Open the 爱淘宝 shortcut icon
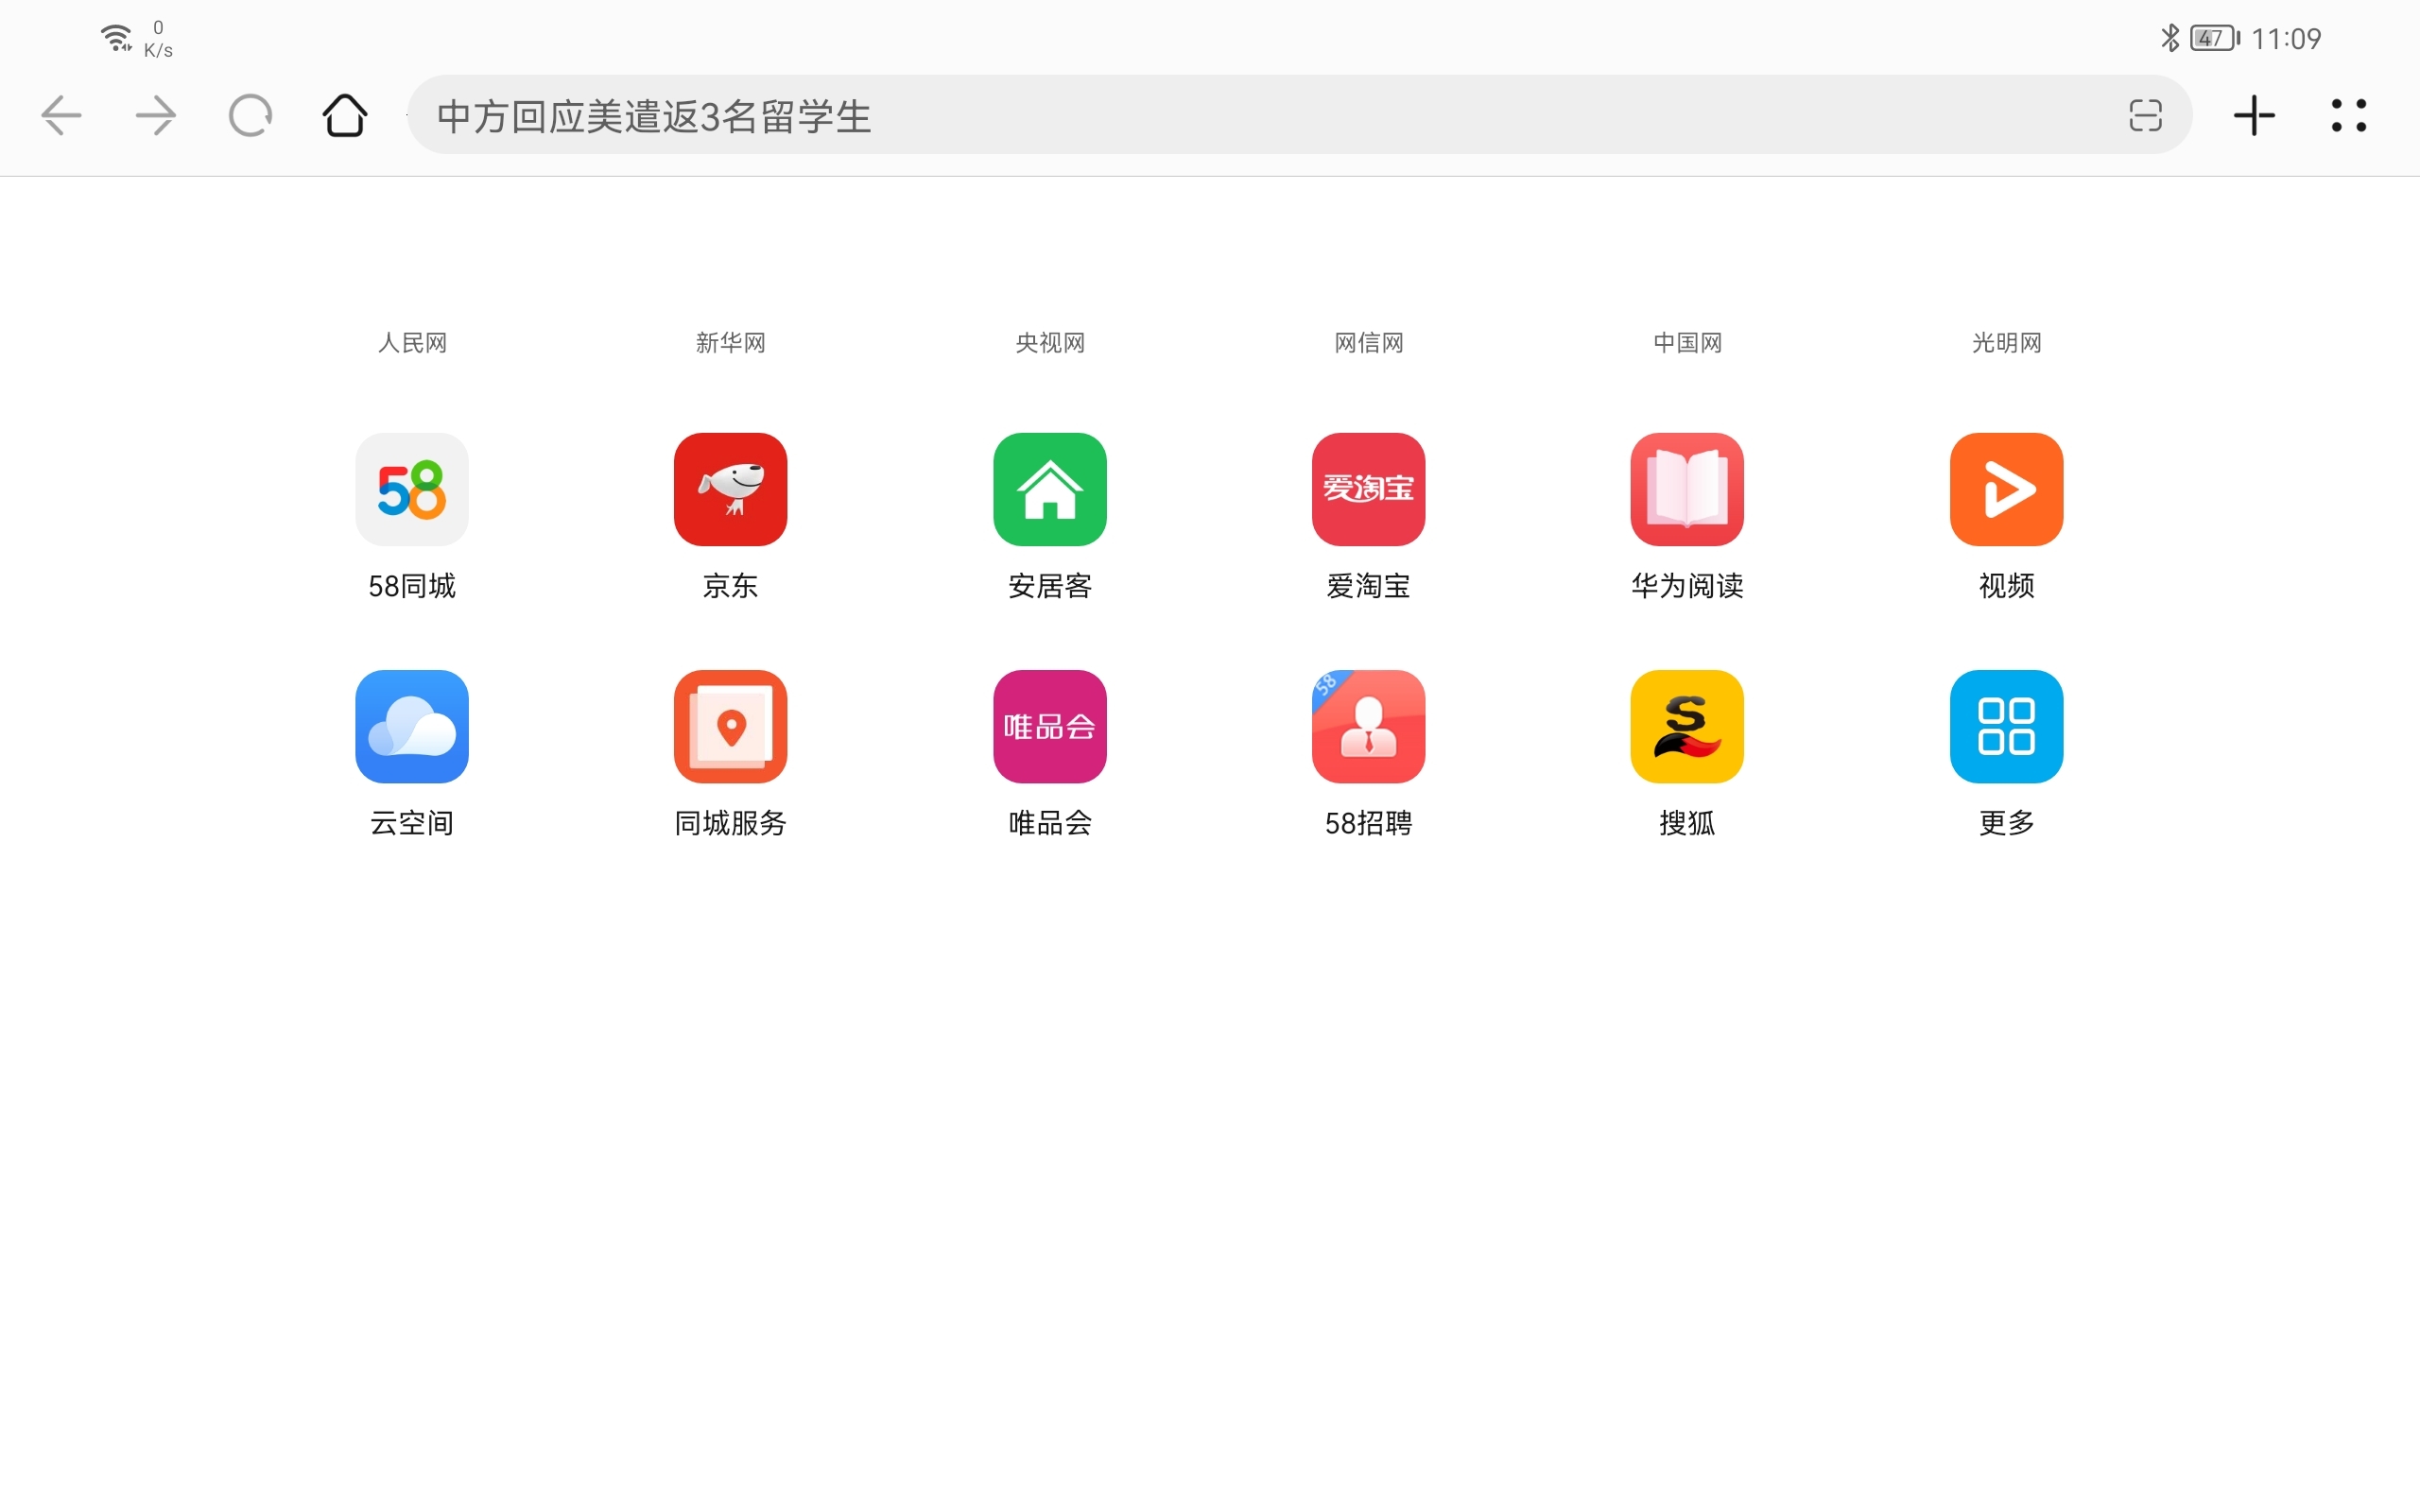 1369,489
